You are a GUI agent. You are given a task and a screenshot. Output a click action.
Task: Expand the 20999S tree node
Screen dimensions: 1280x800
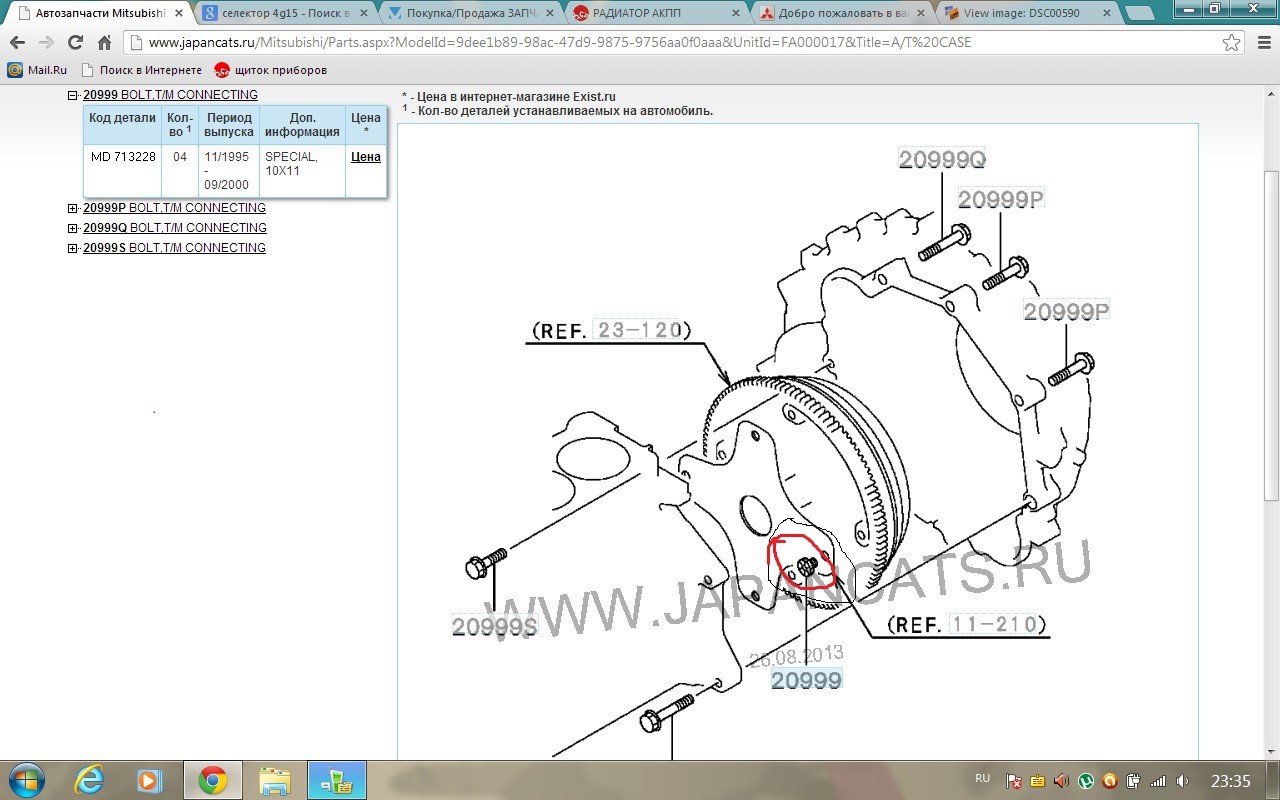72,248
